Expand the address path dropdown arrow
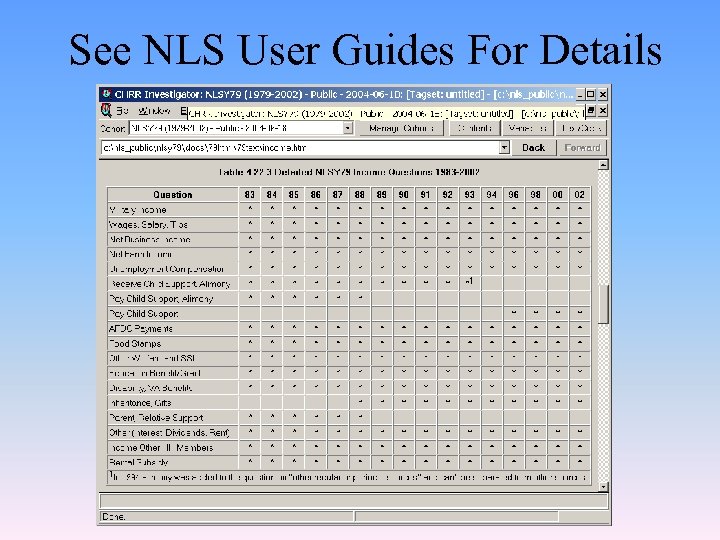Viewport: 720px width, 540px height. [x=504, y=148]
